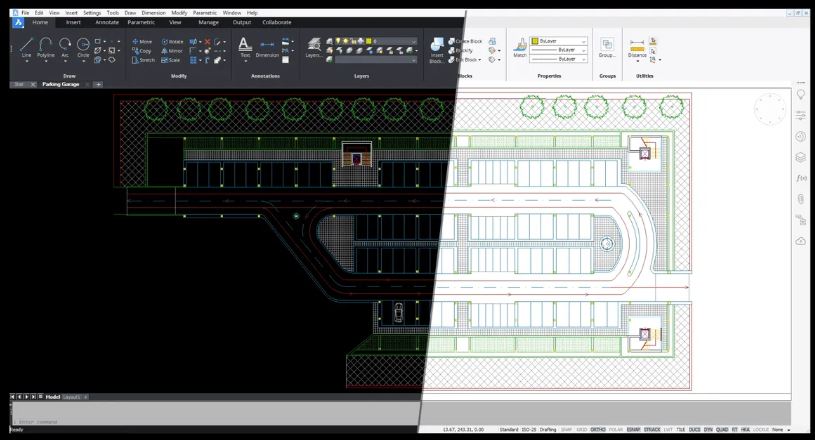Select the Polyline tool
The height and width of the screenshot is (440, 815).
45,47
